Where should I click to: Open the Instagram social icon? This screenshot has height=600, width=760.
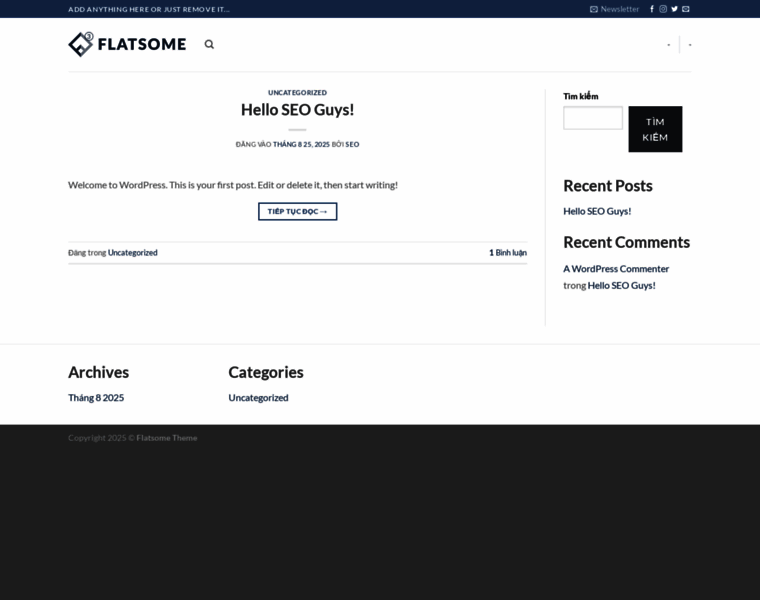(x=663, y=9)
